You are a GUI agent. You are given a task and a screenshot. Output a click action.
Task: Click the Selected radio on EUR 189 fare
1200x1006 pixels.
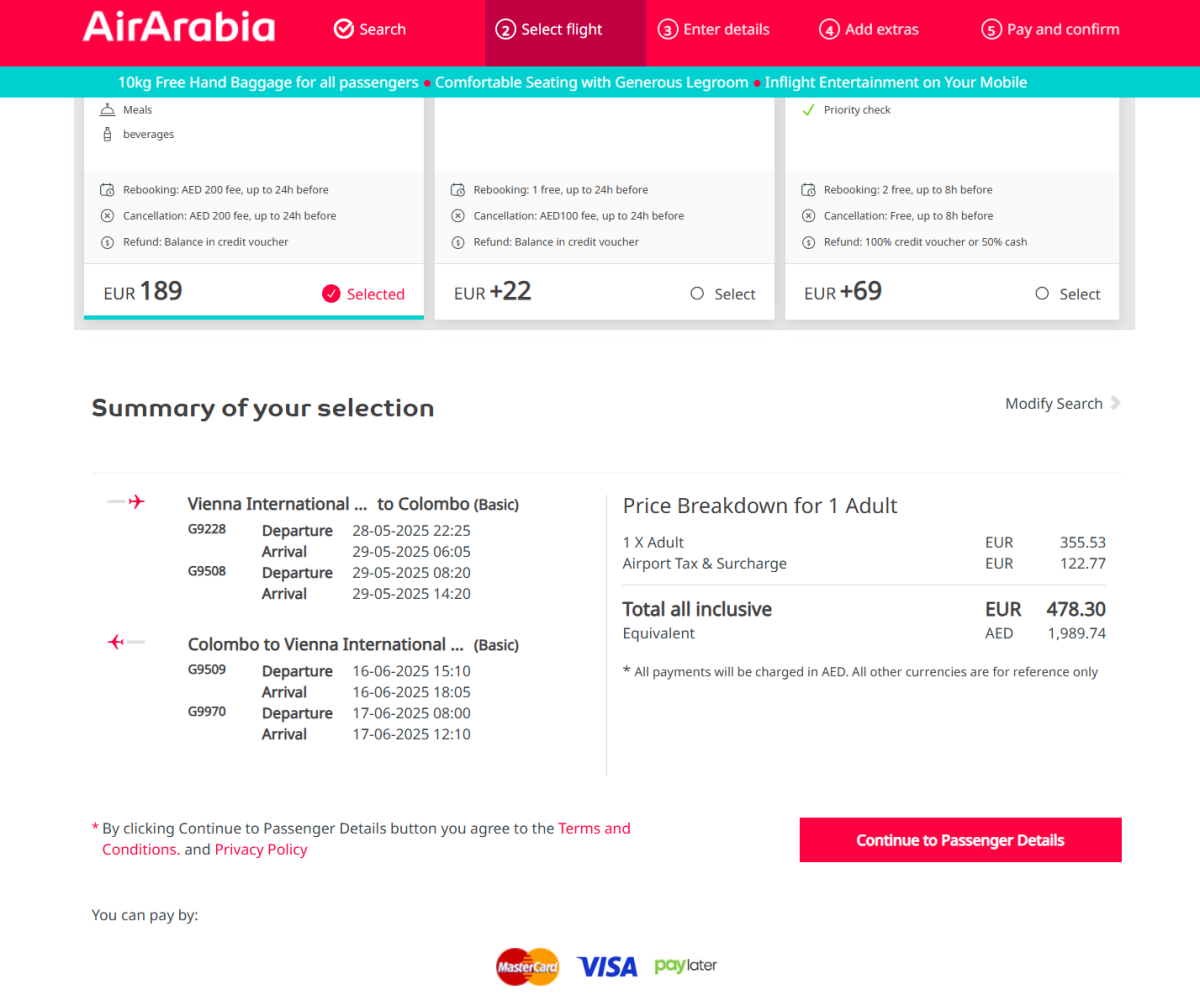click(x=332, y=294)
